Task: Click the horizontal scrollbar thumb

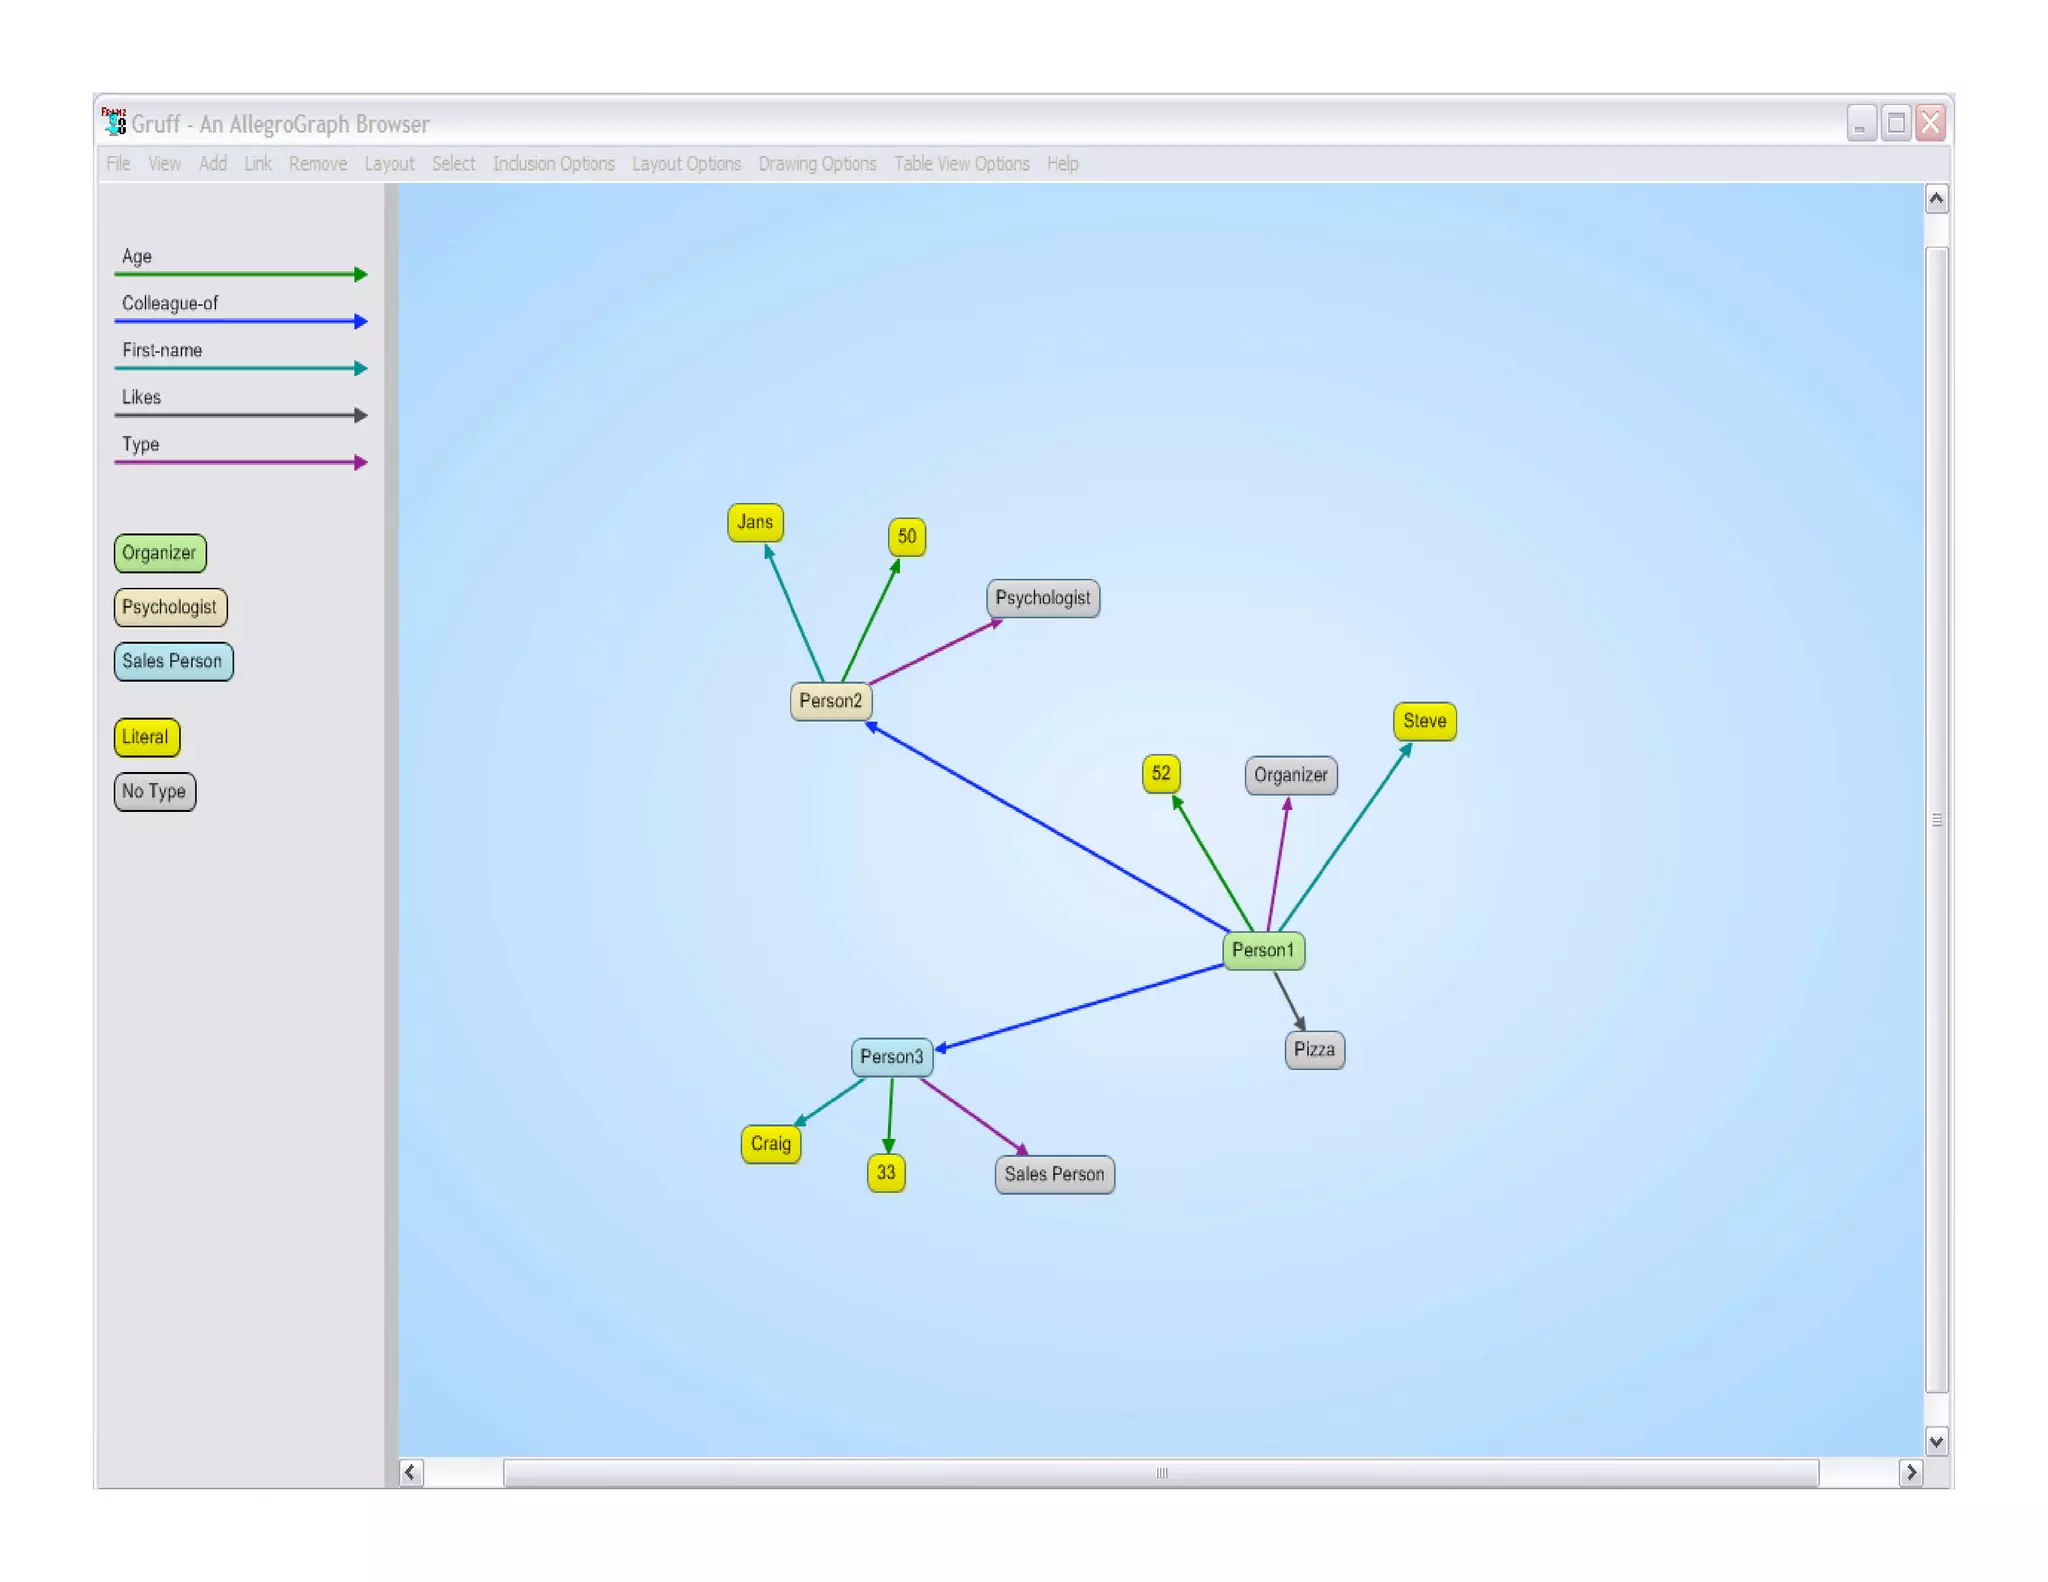Action: [x=1160, y=1472]
